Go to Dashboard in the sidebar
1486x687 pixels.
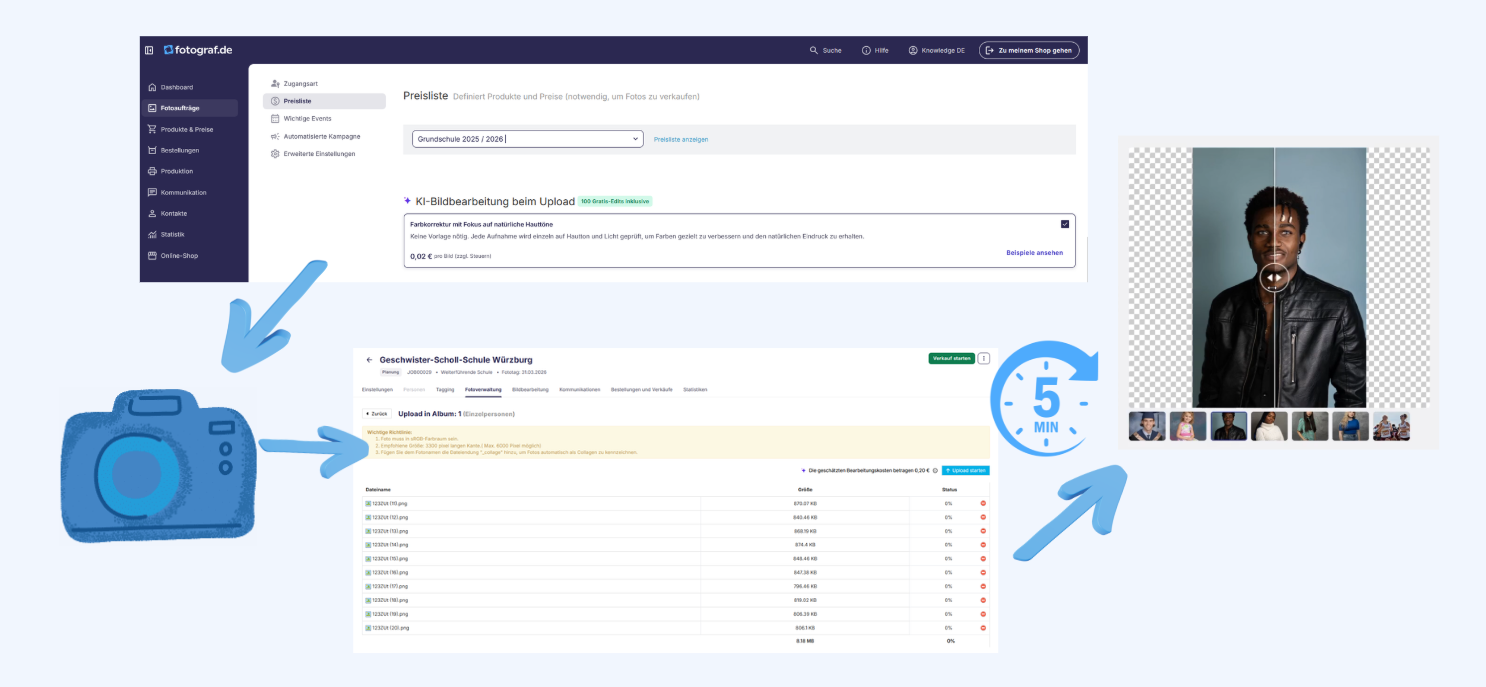coord(170,87)
